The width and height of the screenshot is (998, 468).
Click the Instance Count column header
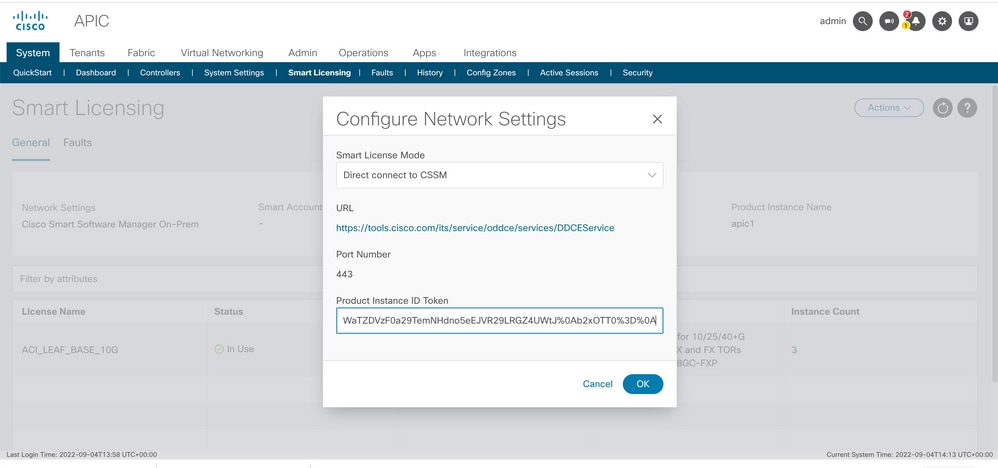coord(825,311)
